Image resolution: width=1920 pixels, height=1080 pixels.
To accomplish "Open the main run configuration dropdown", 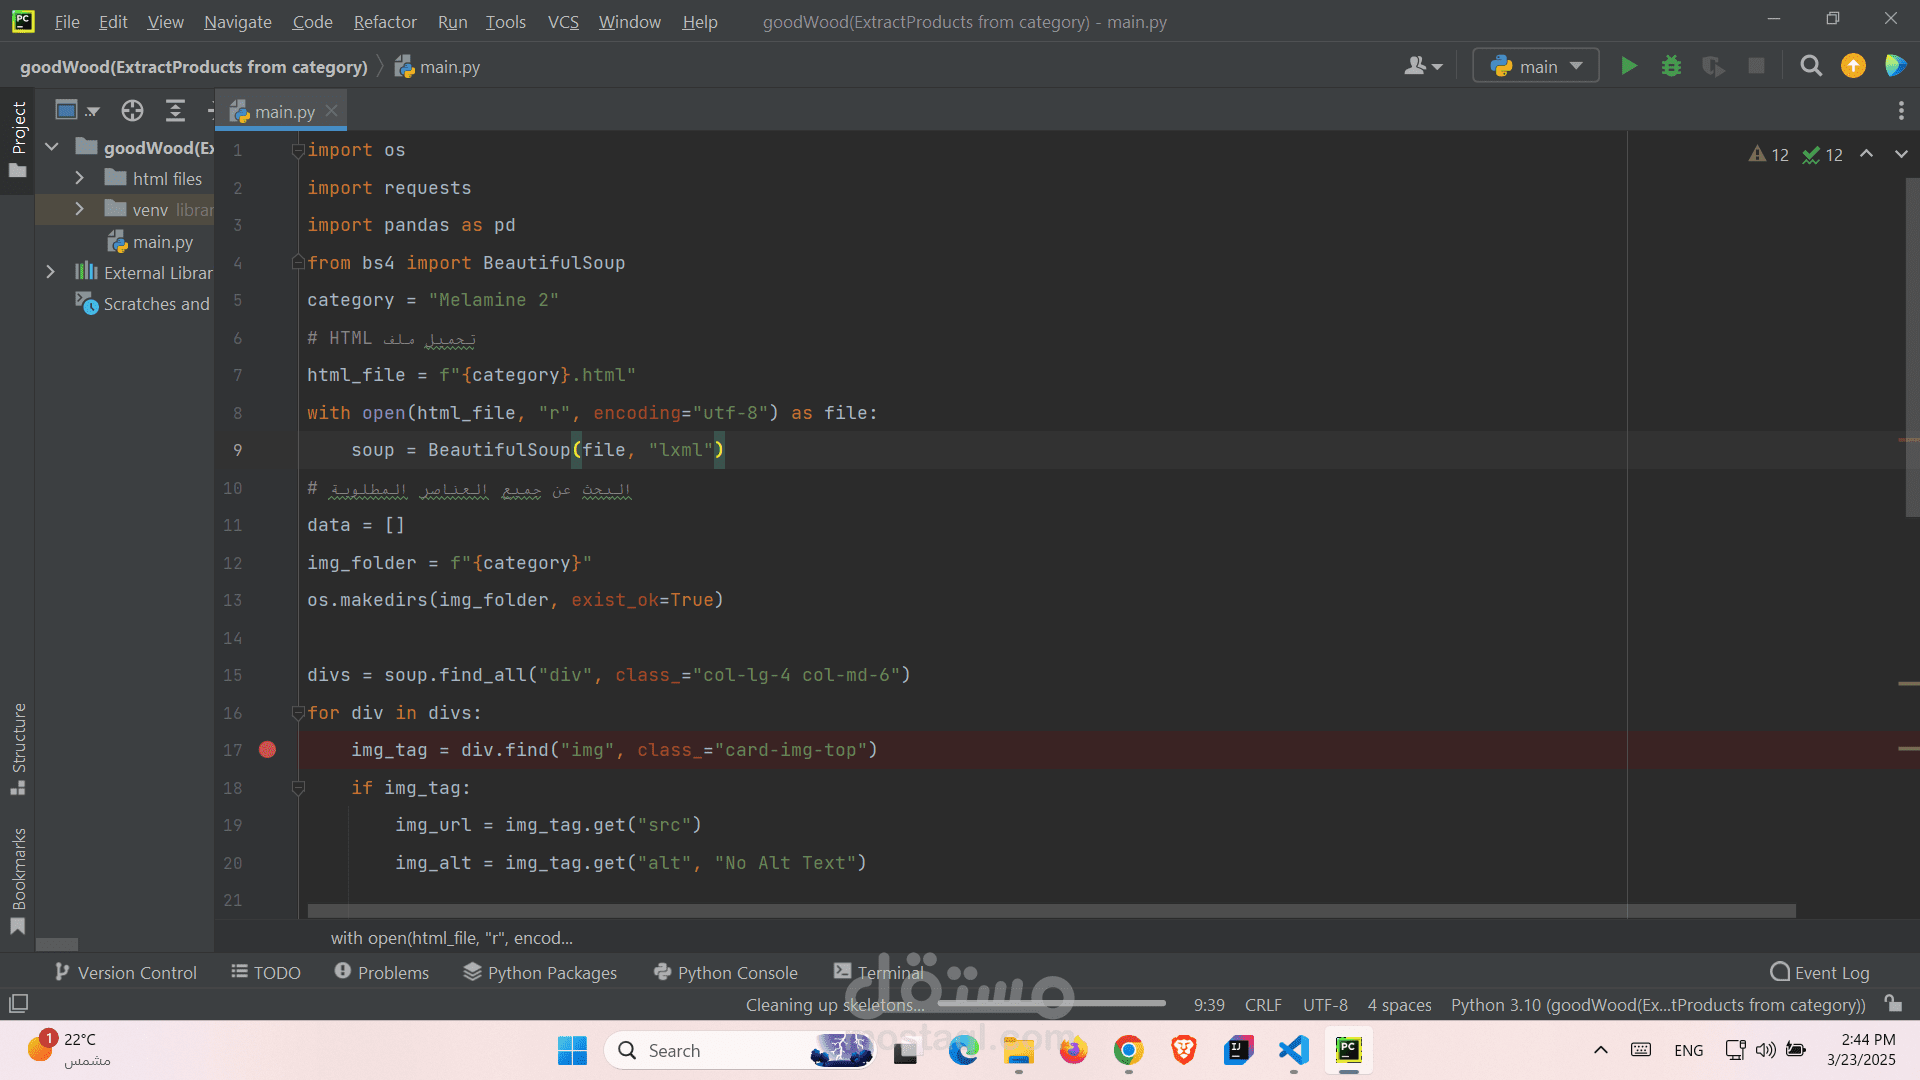I will click(x=1536, y=66).
